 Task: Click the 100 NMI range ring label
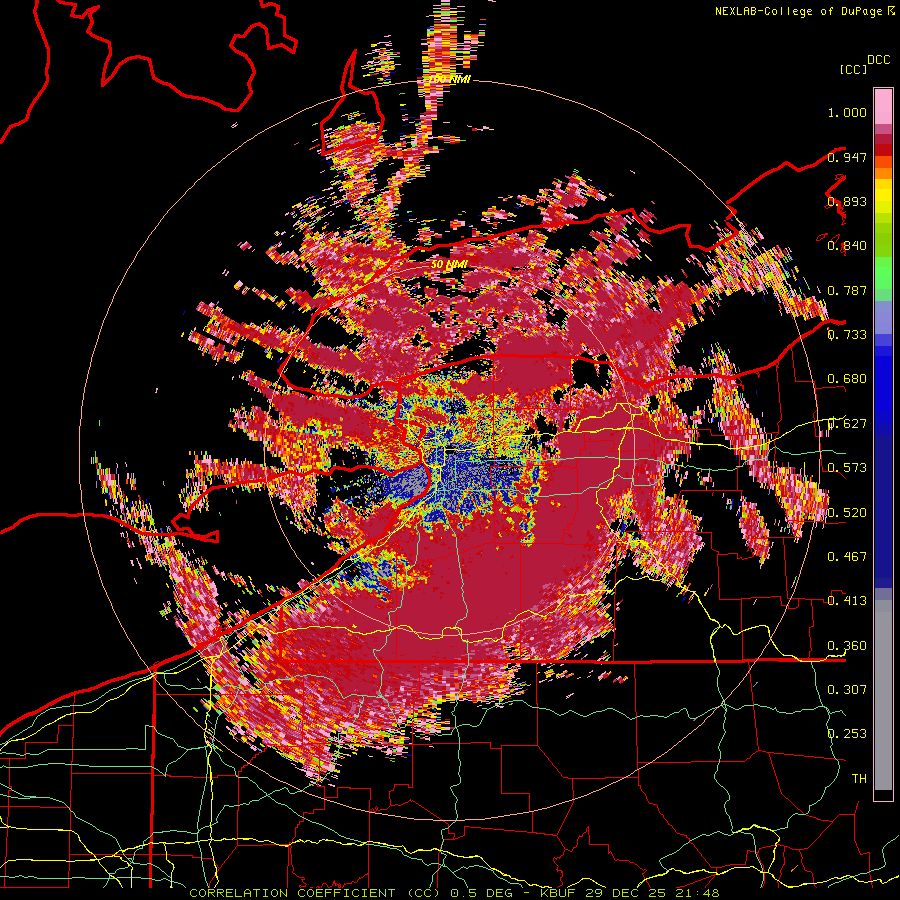(x=449, y=79)
